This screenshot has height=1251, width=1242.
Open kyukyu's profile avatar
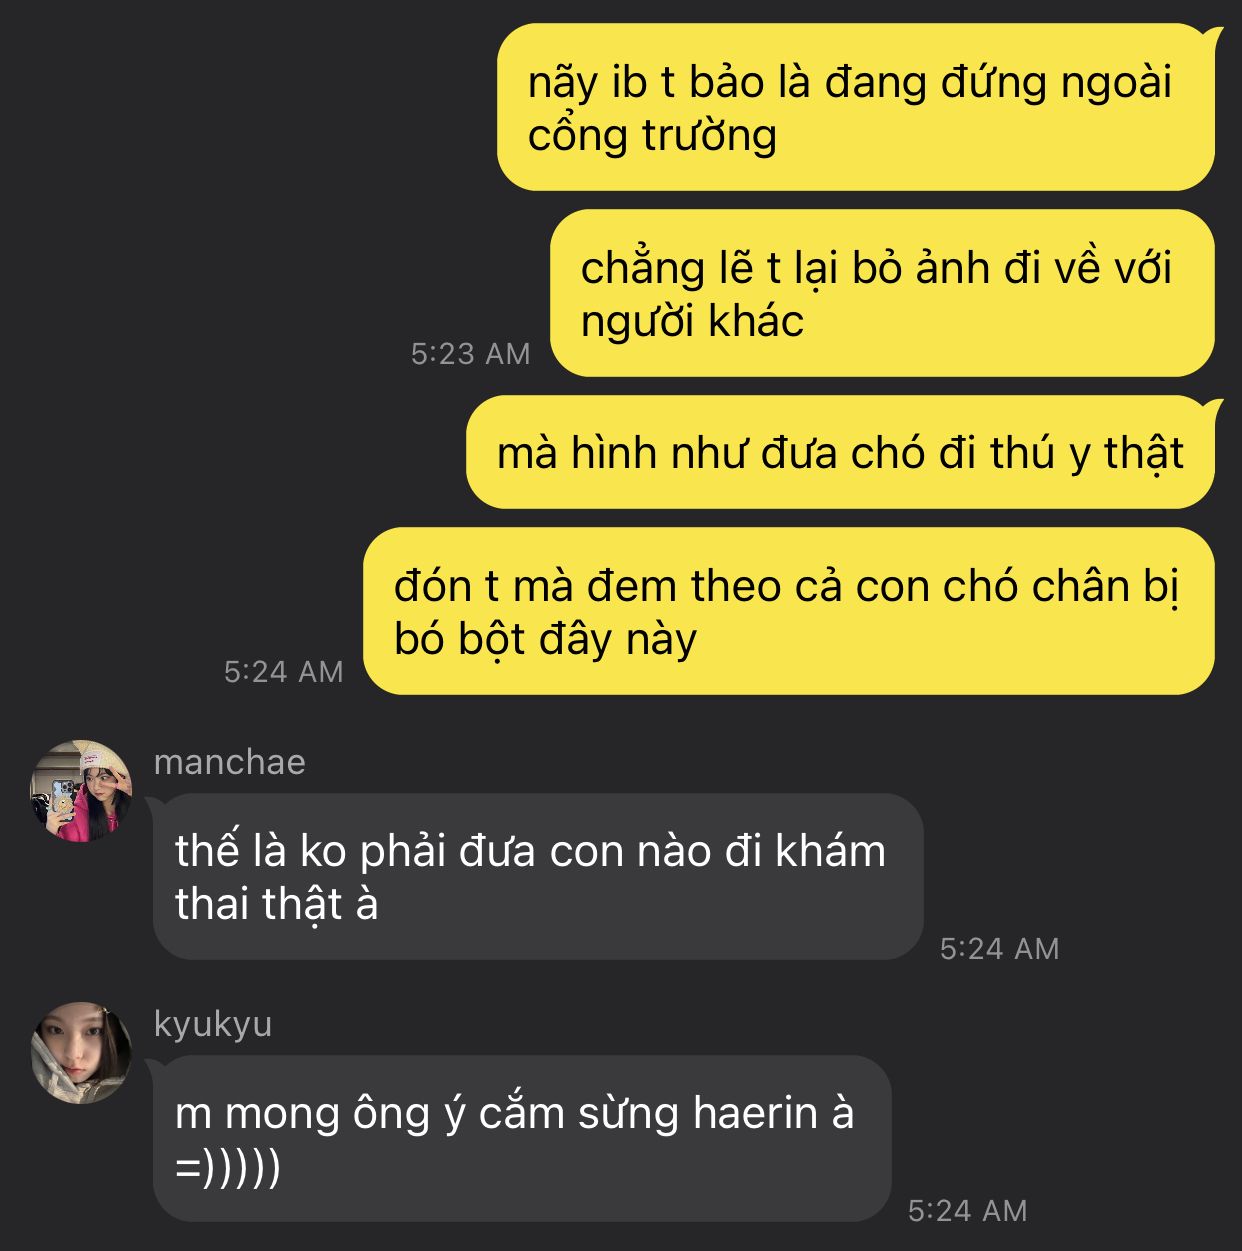81,1053
